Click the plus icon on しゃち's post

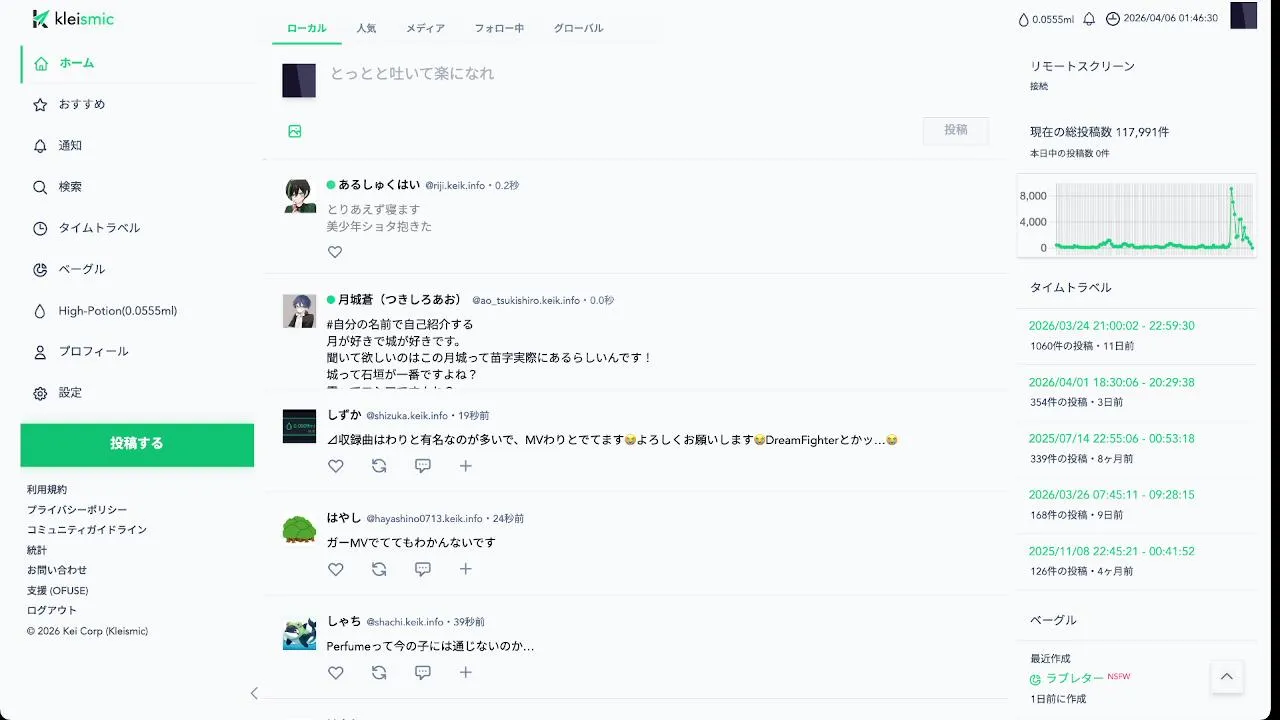tap(466, 672)
